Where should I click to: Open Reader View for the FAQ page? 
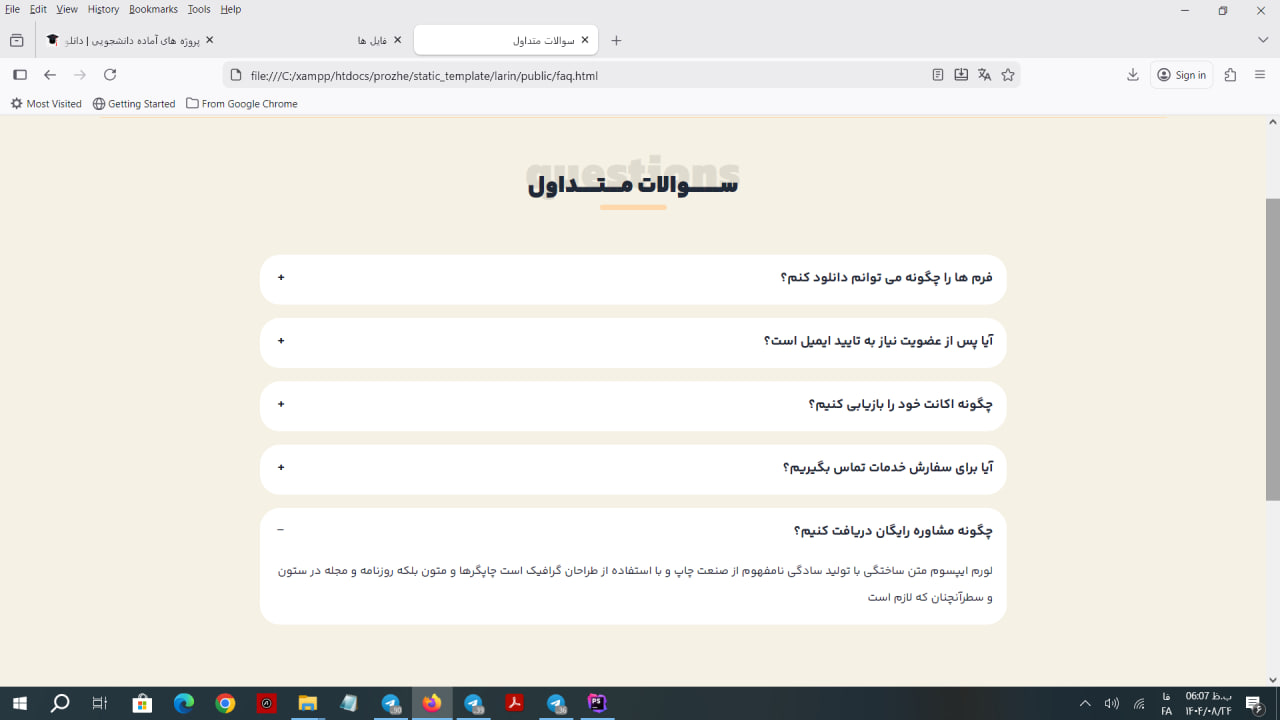[x=937, y=74]
